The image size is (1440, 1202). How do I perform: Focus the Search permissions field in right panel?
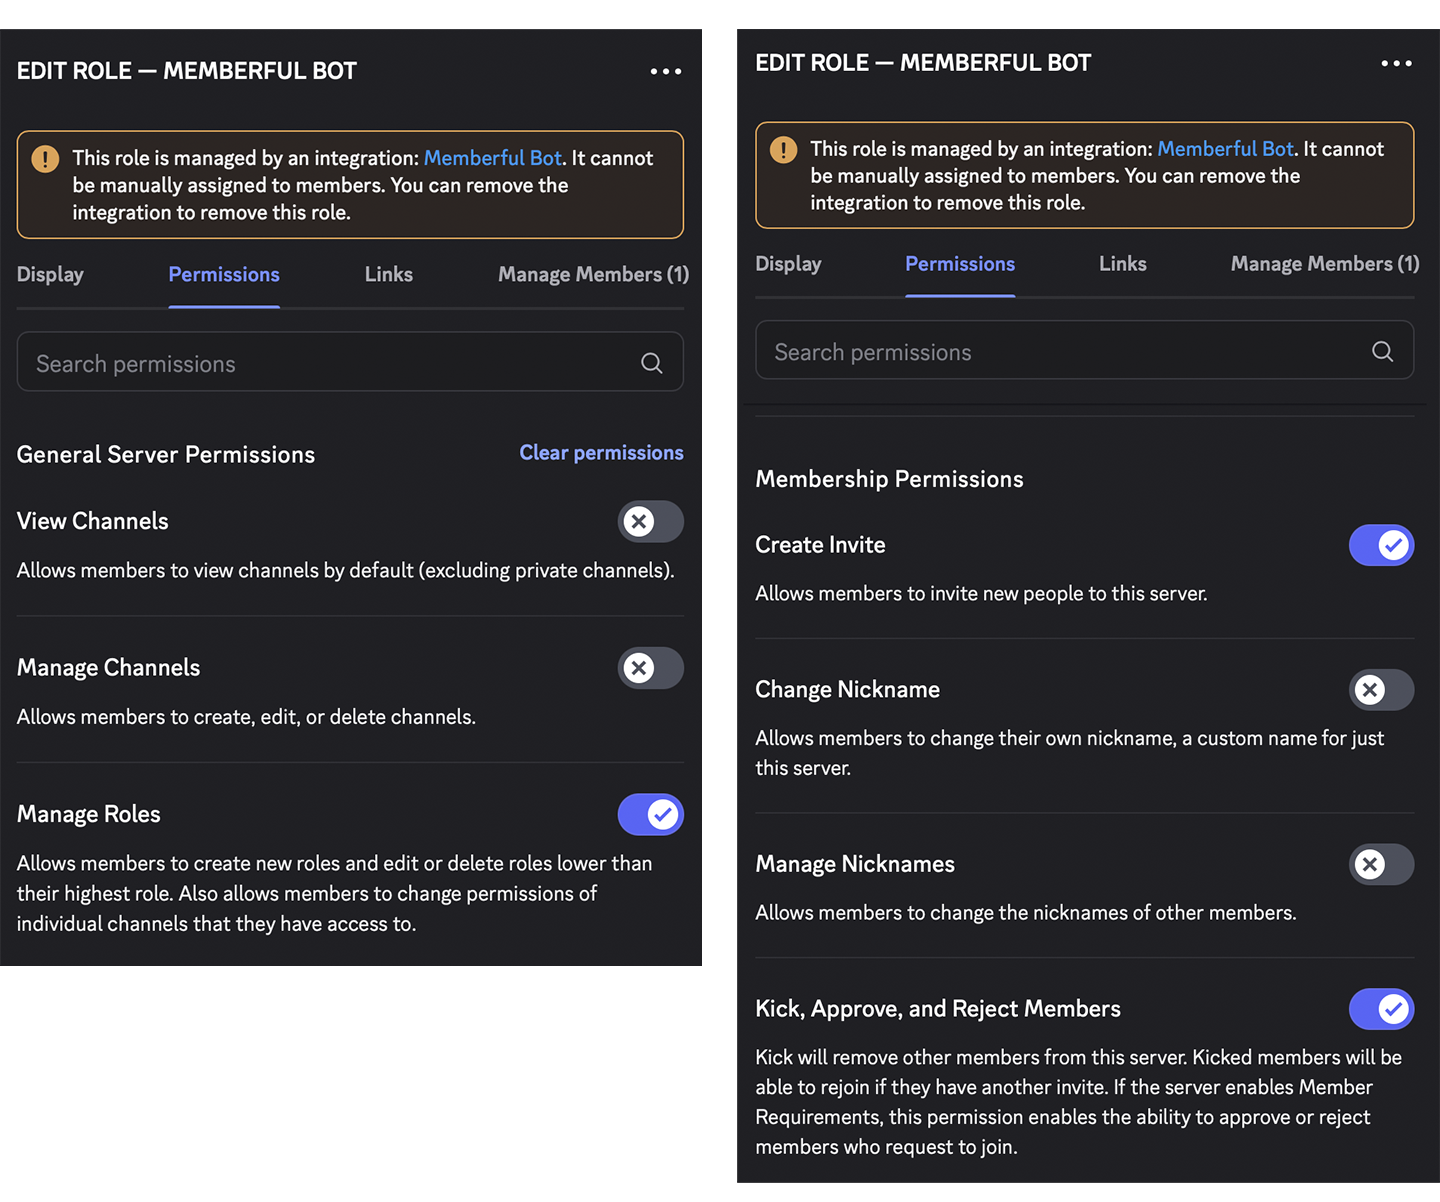click(x=1084, y=350)
